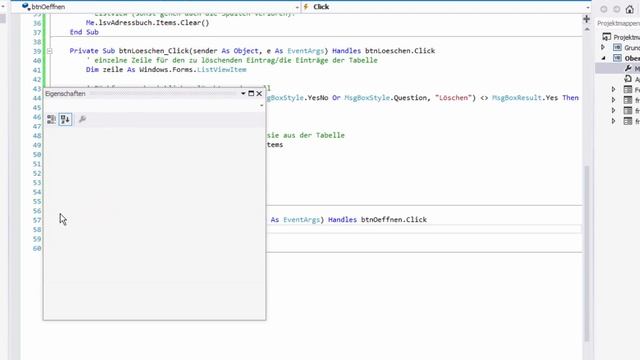Image resolution: width=640 pixels, height=360 pixels.
Task: Click the comment 'sie aus der Tabelle'
Action: point(306,136)
